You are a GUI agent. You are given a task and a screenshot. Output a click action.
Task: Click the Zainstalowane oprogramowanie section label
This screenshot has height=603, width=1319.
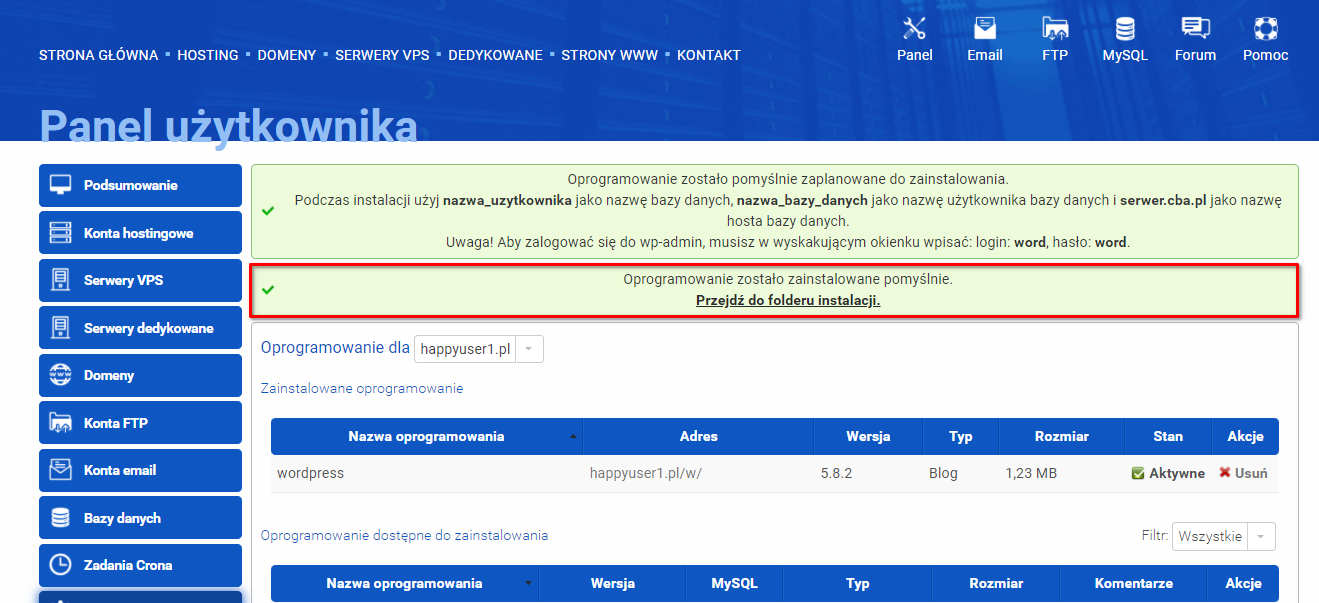coord(362,388)
